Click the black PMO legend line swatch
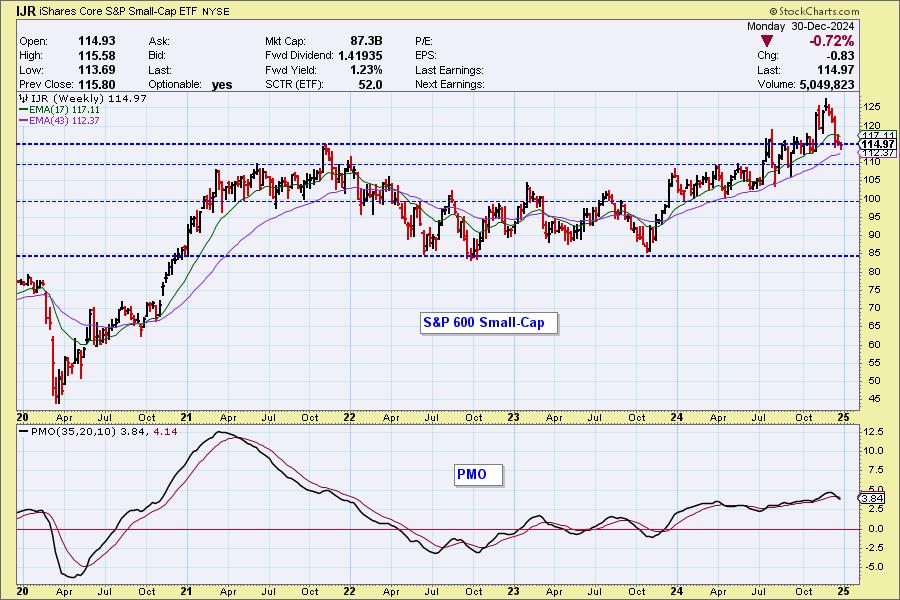 tap(24, 431)
